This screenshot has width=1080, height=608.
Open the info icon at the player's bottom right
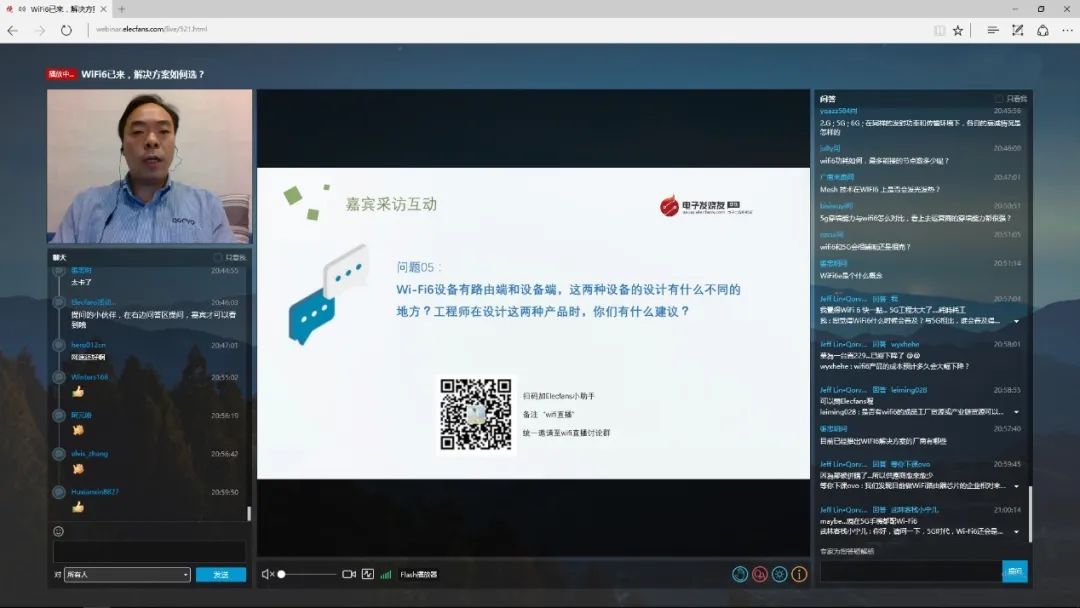coord(798,574)
